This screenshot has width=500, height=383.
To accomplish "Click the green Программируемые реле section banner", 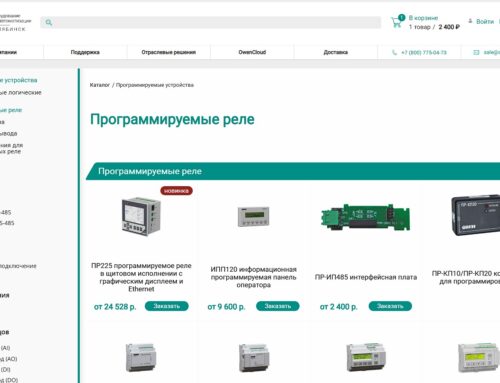I will tap(293, 171).
